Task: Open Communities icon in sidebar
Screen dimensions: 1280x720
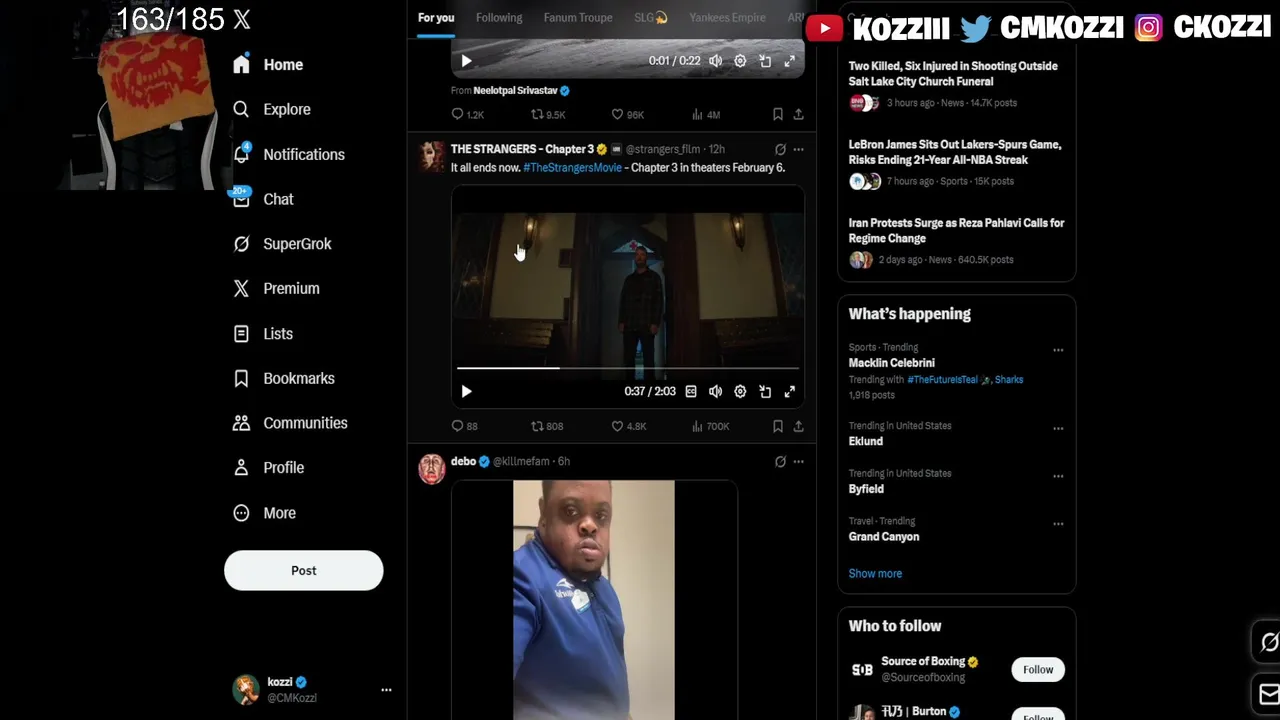Action: tap(241, 423)
